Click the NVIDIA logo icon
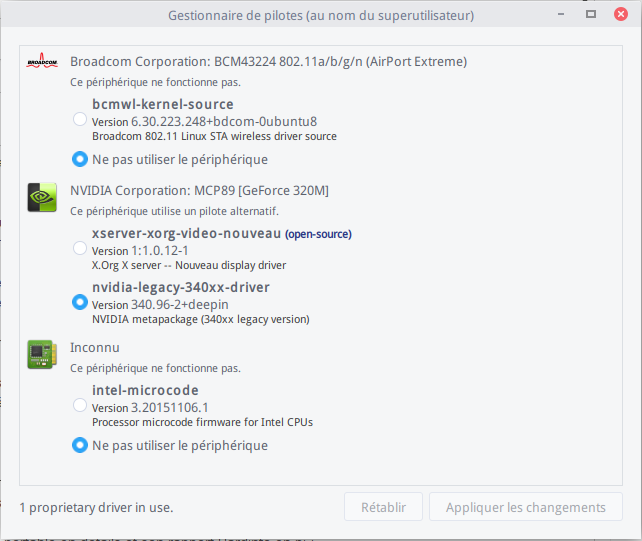This screenshot has height=541, width=642. pyautogui.click(x=42, y=197)
